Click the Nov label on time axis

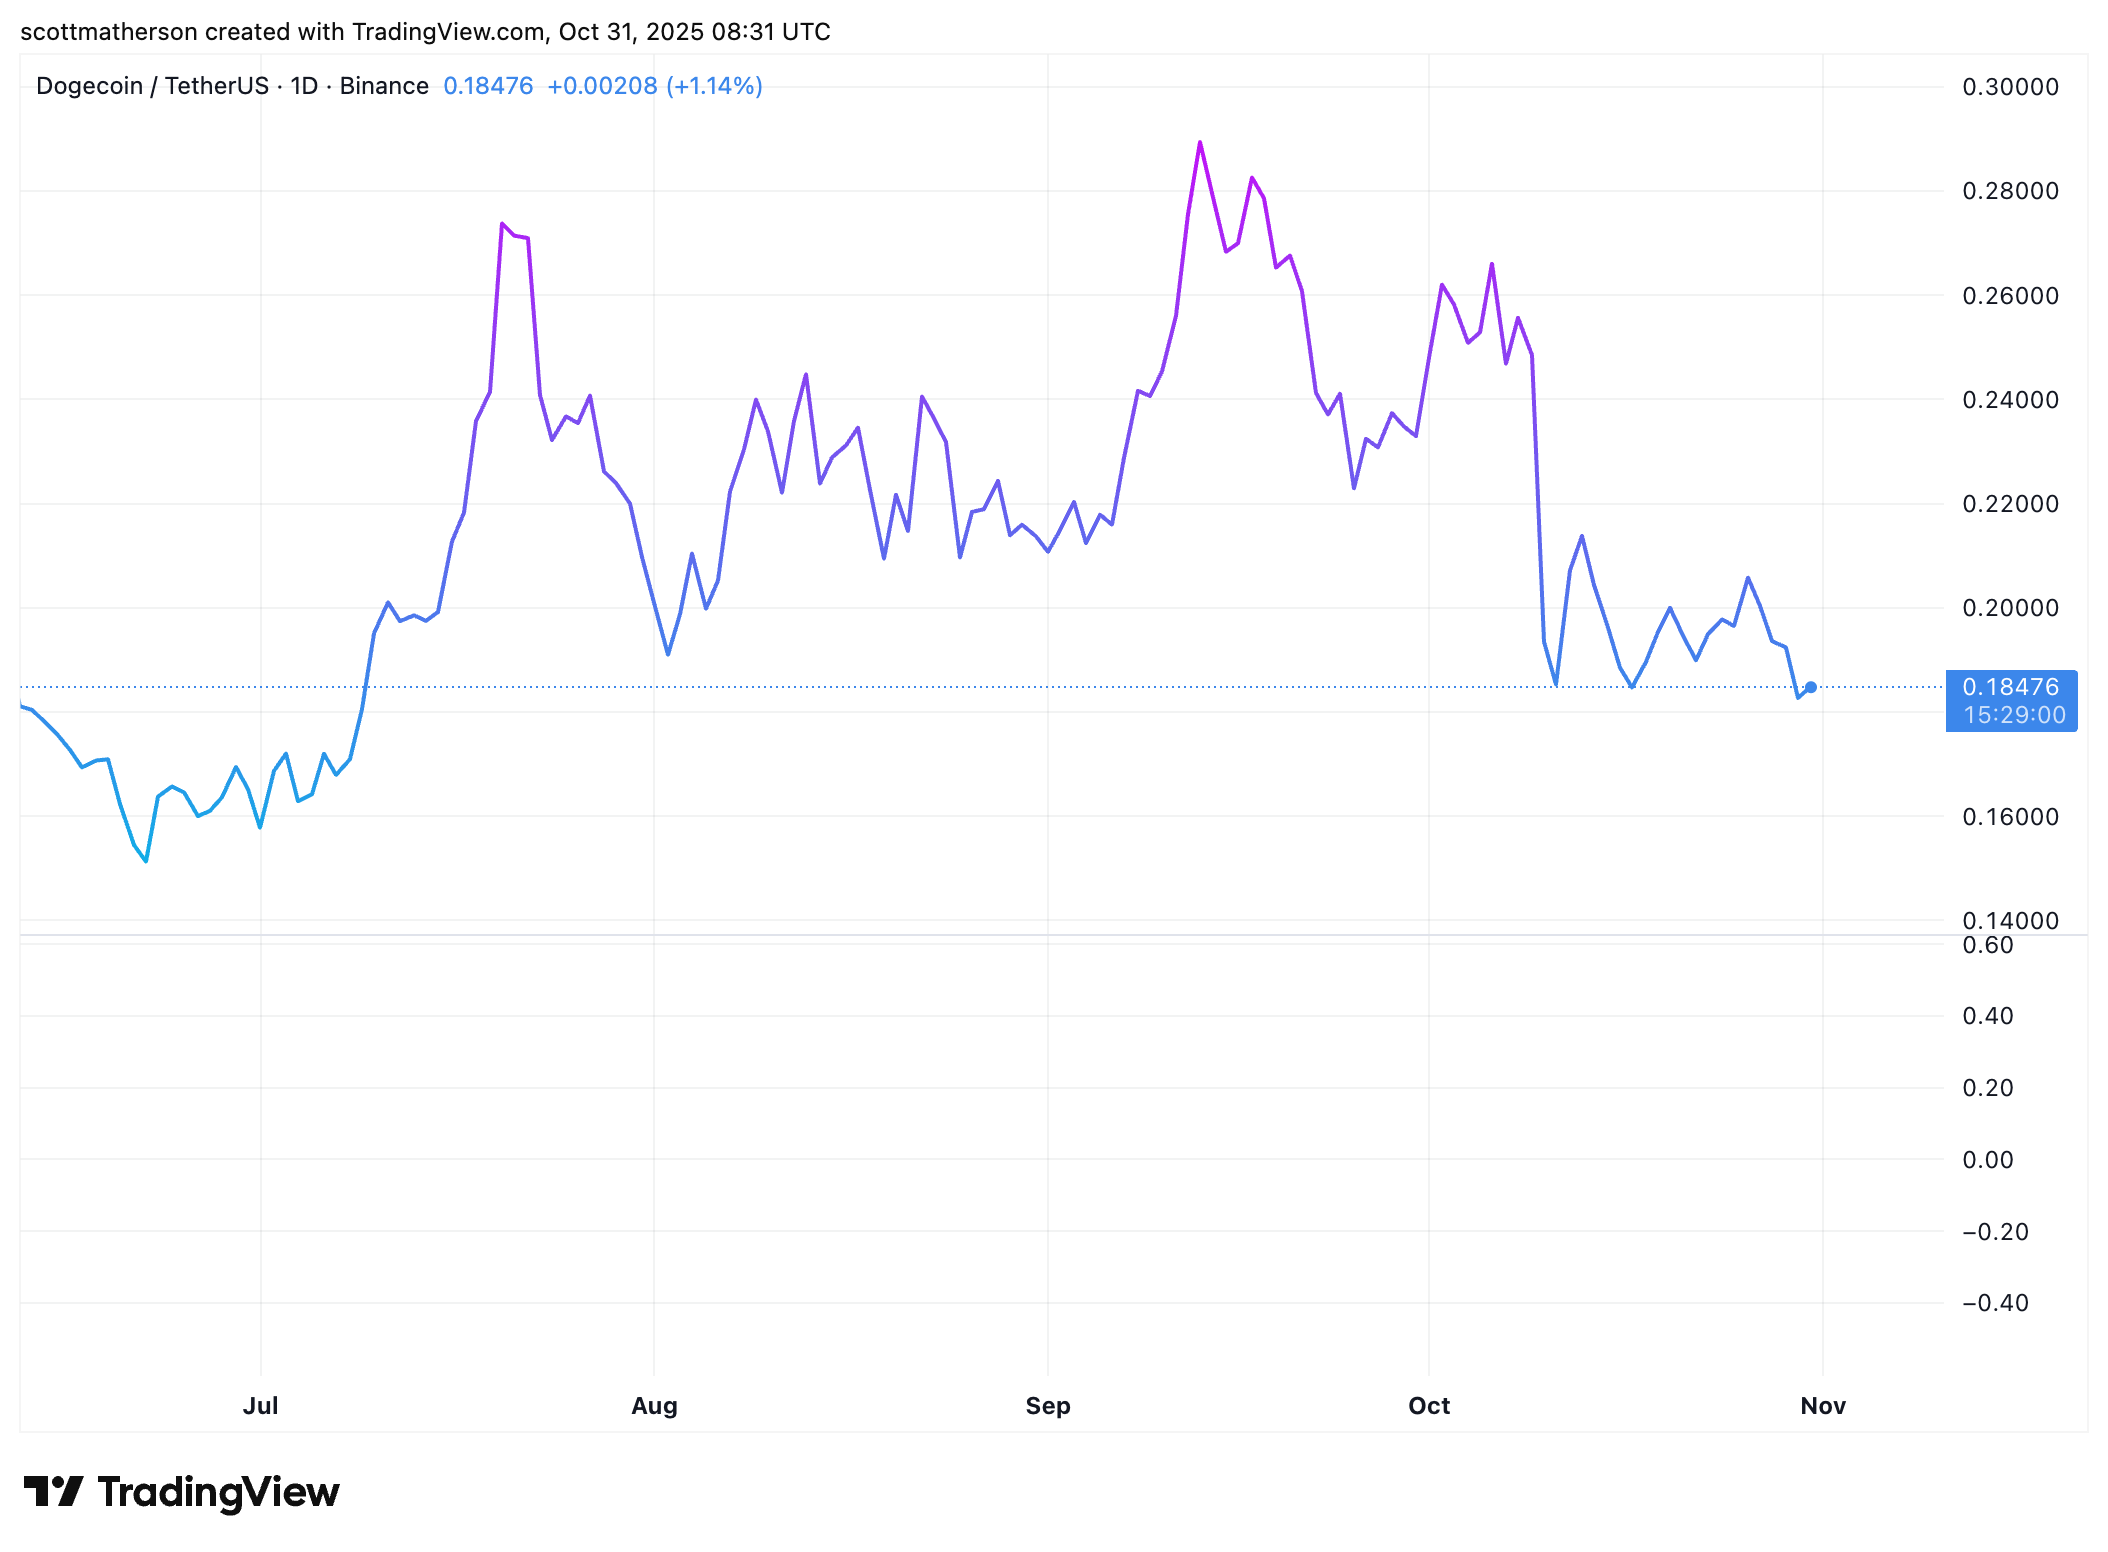[1822, 1405]
